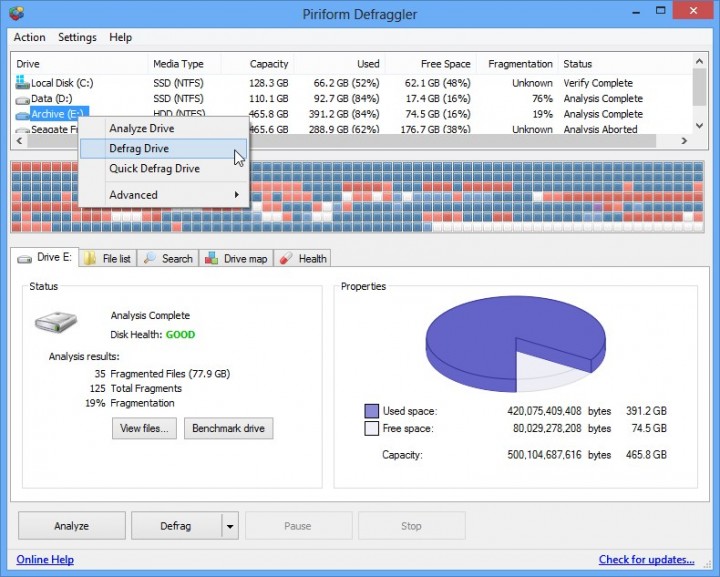Image resolution: width=720 pixels, height=577 pixels.
Task: Sort by the Capacity column header
Action: point(258,64)
